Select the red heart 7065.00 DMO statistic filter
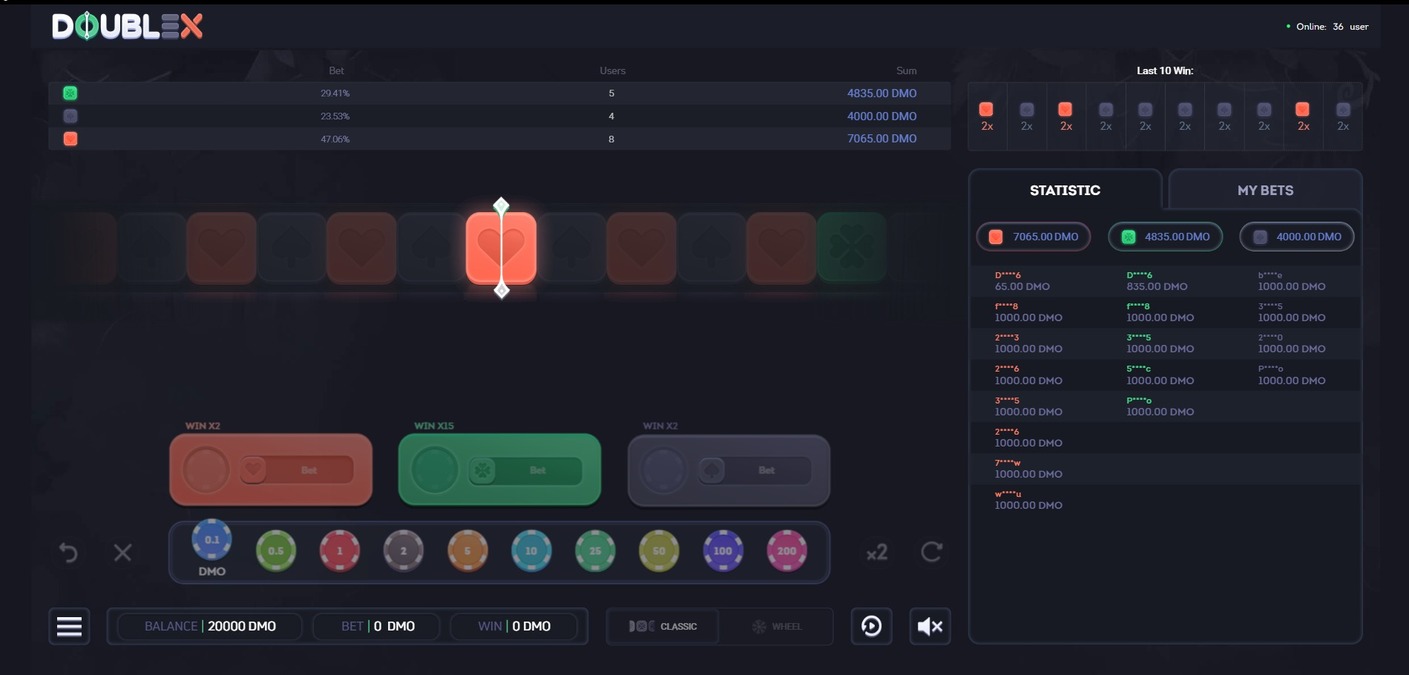Viewport: 1409px width, 675px height. click(1032, 236)
